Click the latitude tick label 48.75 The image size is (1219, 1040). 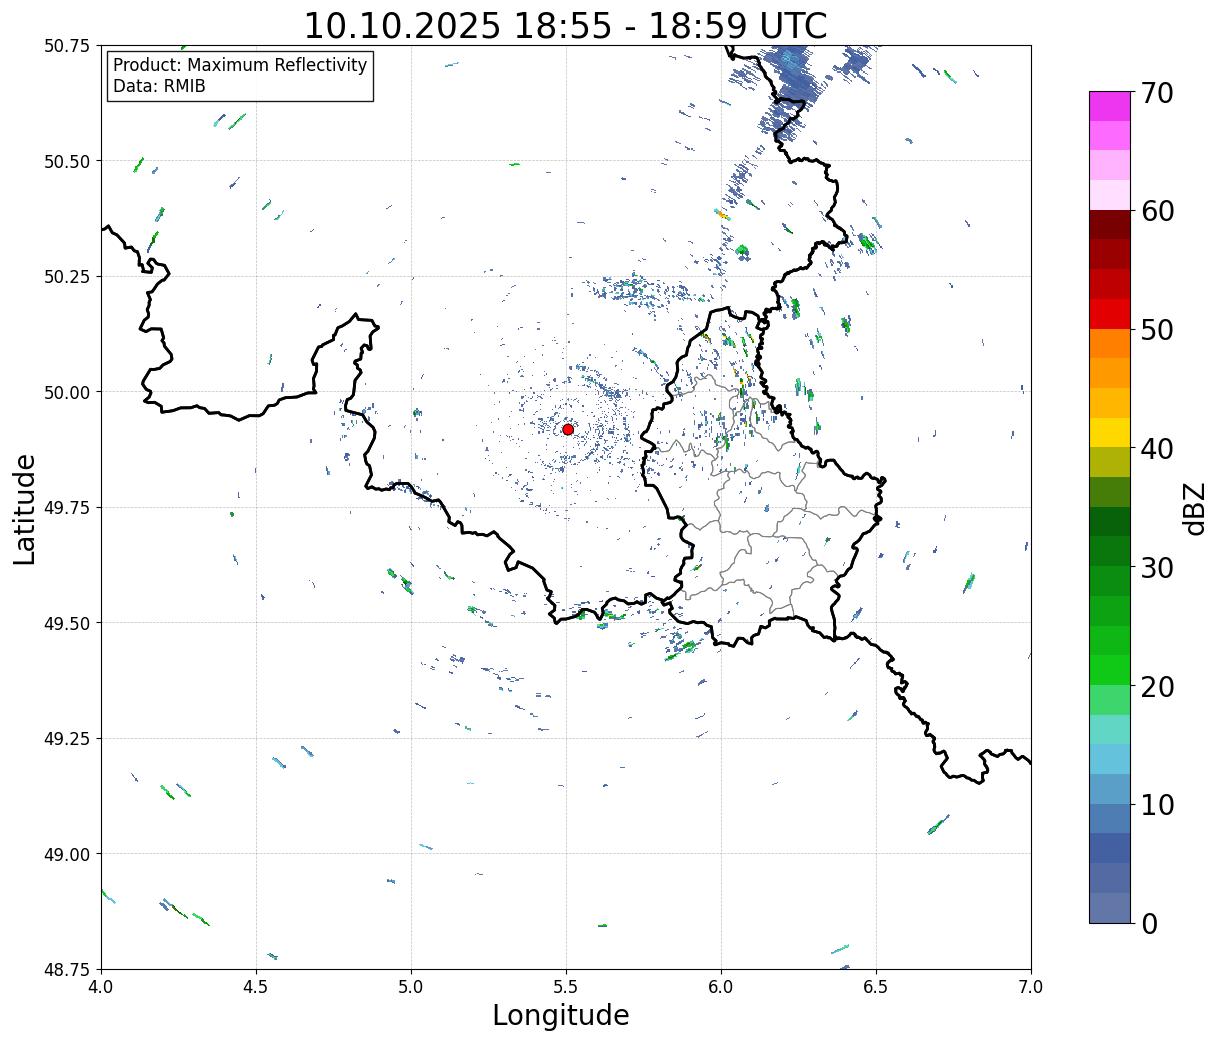67,970
